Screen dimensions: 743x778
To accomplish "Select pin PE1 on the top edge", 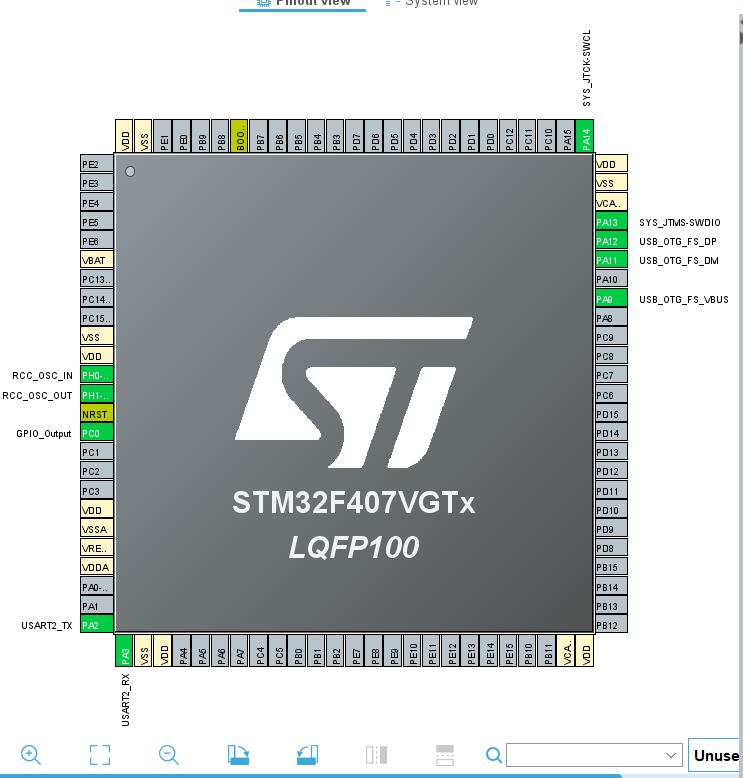I will tap(162, 136).
